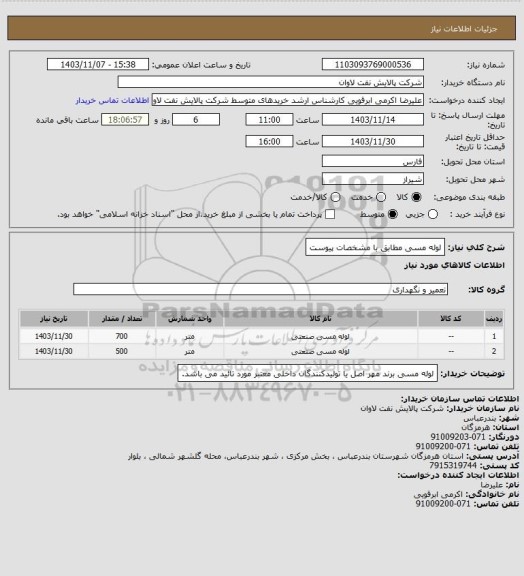Click the جزئیات اطلاعات نیاز header title
The height and width of the screenshot is (576, 524).
(x=464, y=29)
